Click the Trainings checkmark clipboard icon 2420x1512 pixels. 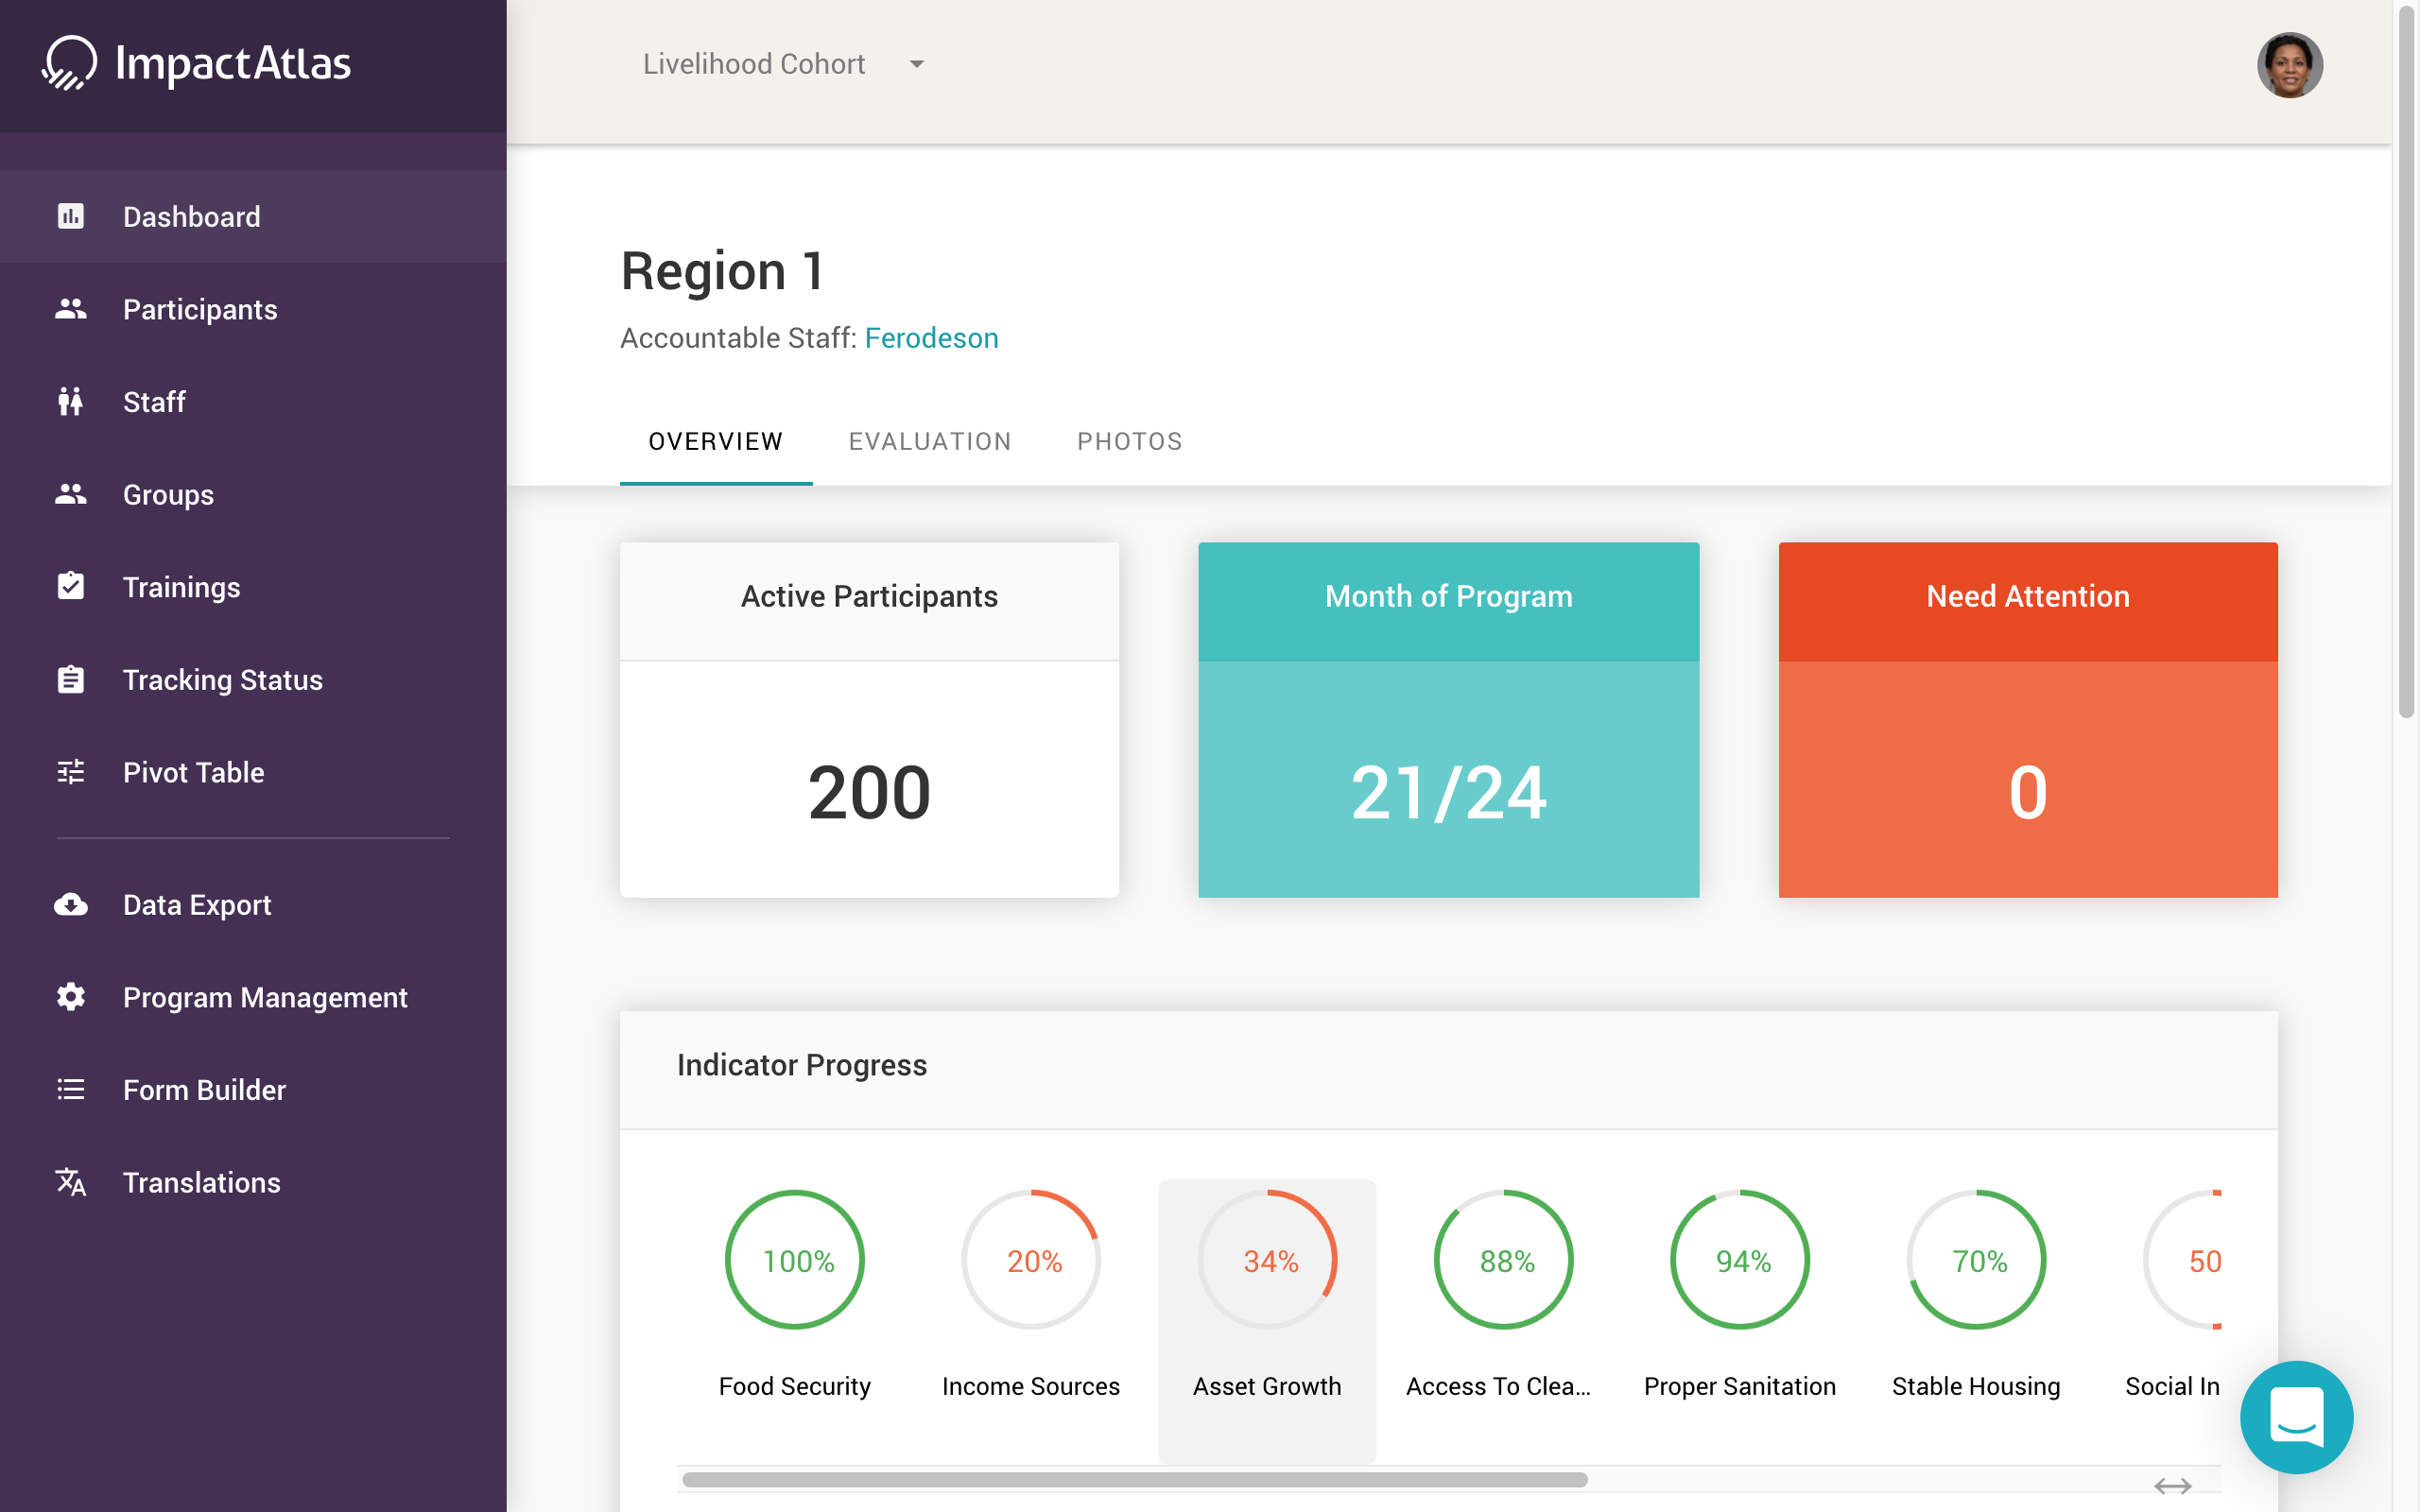70,587
